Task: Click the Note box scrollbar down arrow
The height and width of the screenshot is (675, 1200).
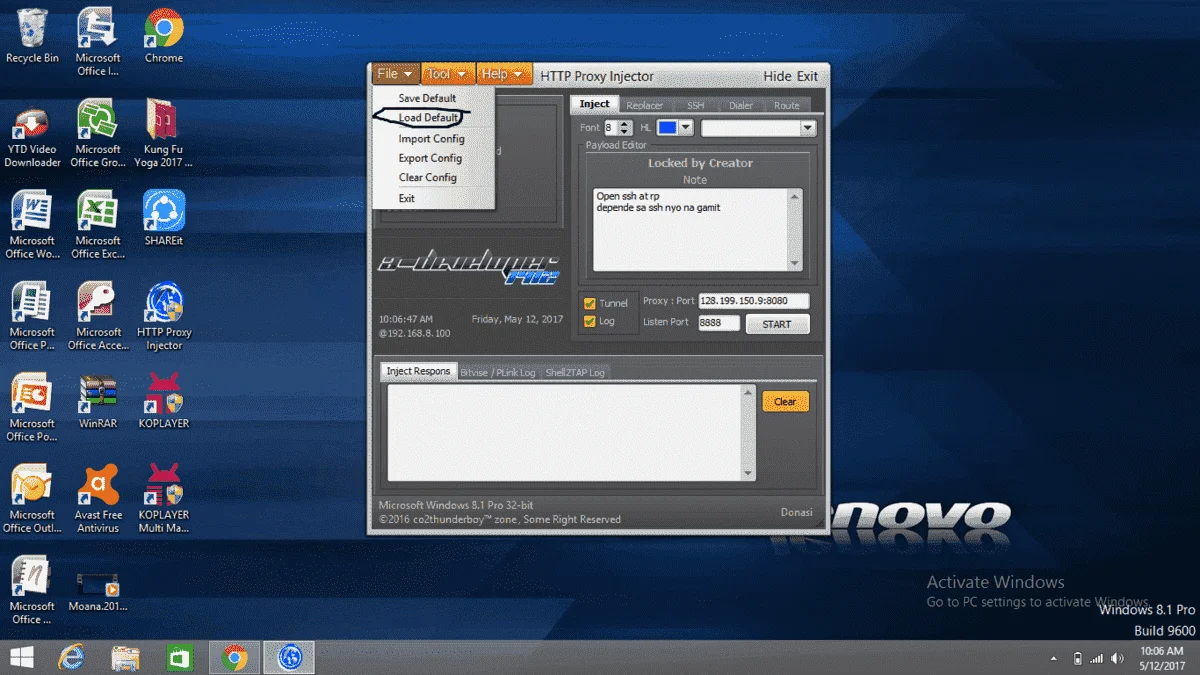Action: 795,264
